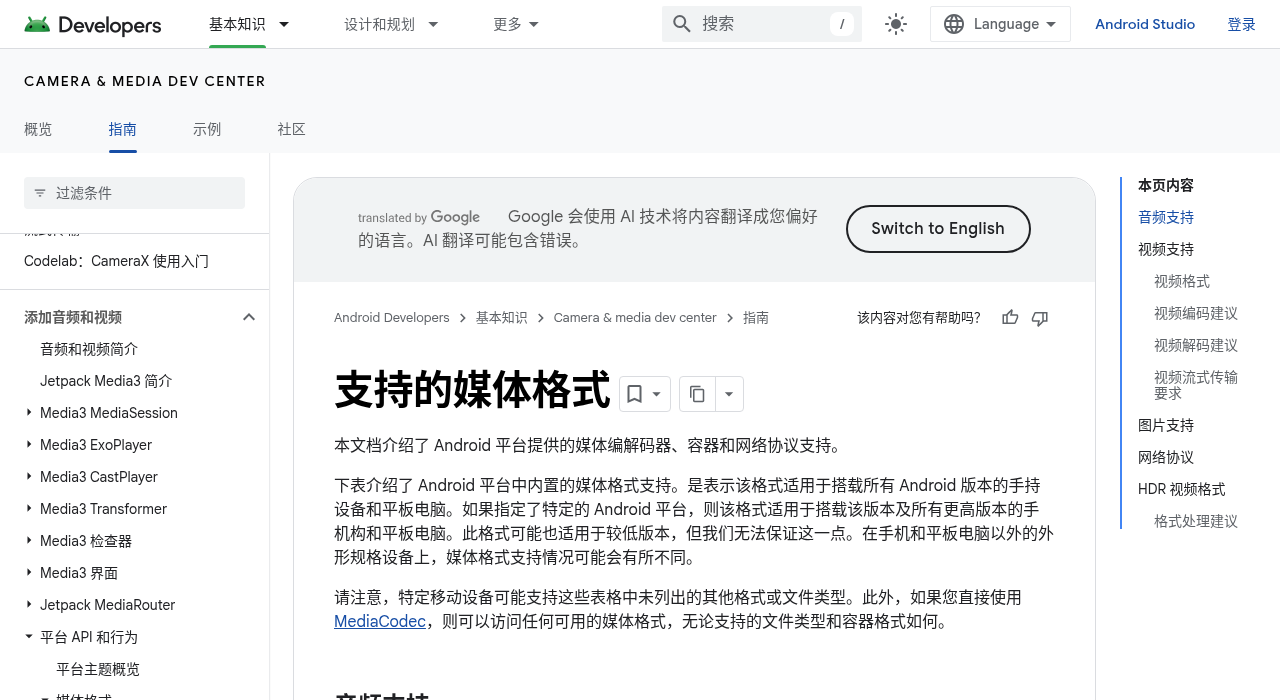Click the thumbs down not helpful icon
Screen dimensions: 1280x700
(x=1040, y=318)
